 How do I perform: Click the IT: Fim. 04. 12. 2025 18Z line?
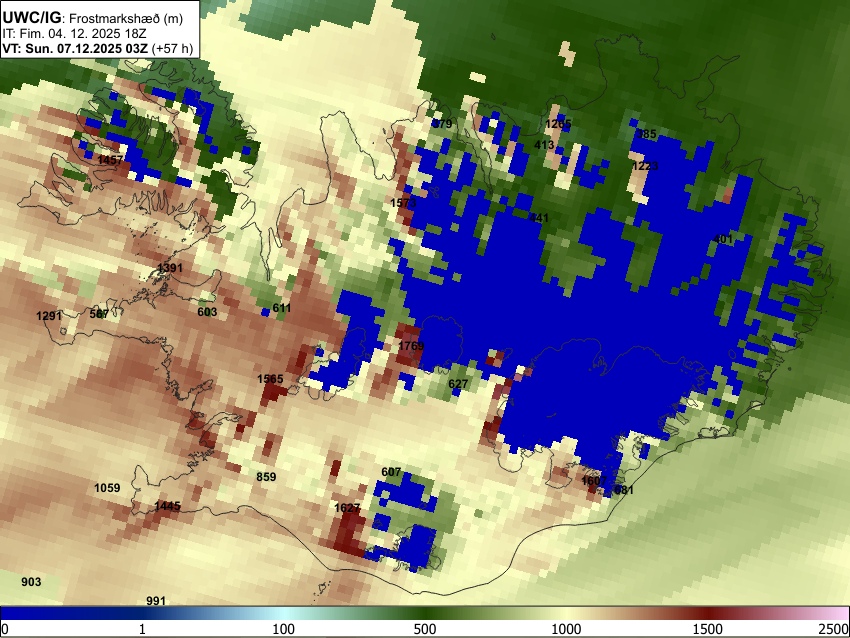coord(74,33)
